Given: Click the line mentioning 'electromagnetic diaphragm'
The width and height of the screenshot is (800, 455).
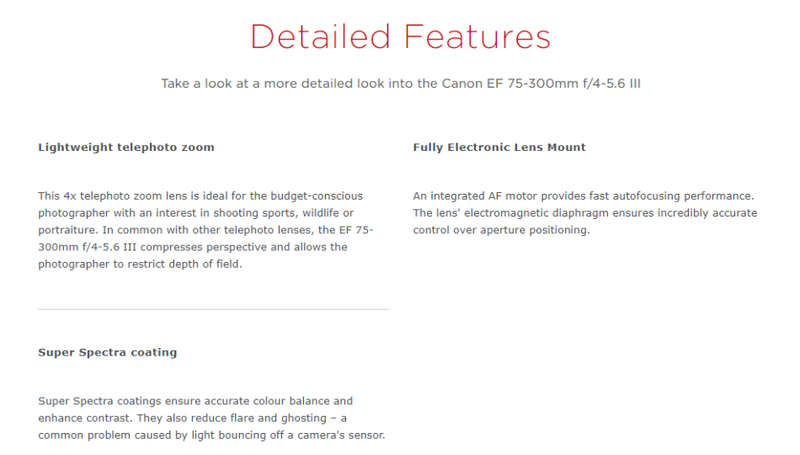Looking at the screenshot, I should (585, 213).
